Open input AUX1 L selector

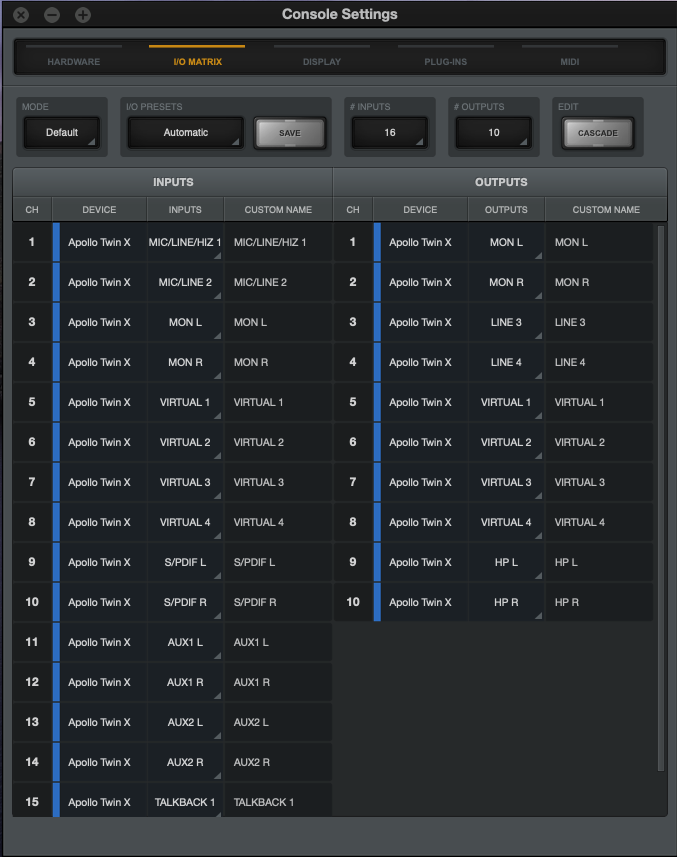tap(185, 642)
